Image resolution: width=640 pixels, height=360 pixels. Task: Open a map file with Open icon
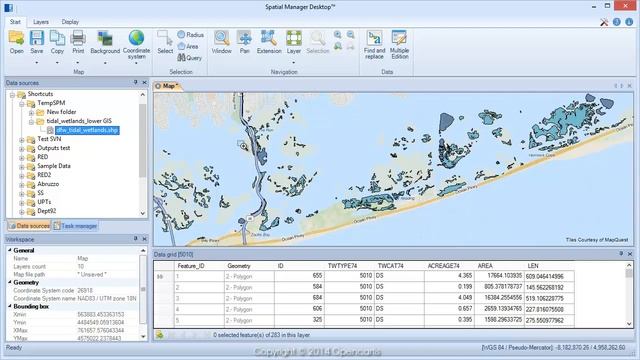[16, 42]
